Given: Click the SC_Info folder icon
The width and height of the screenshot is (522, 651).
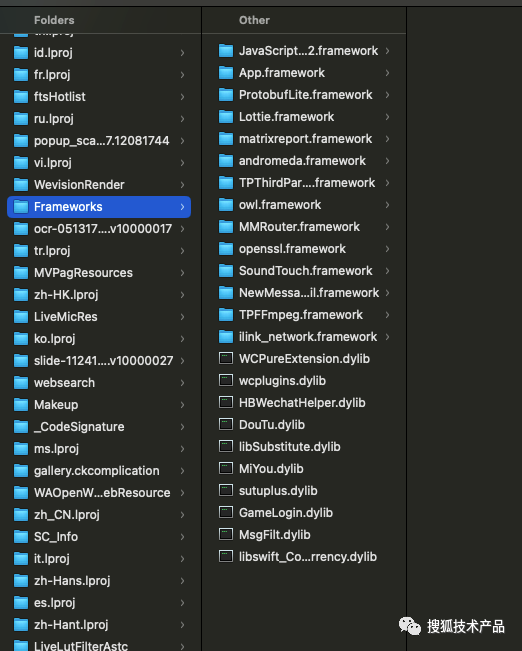Looking at the screenshot, I should point(21,536).
